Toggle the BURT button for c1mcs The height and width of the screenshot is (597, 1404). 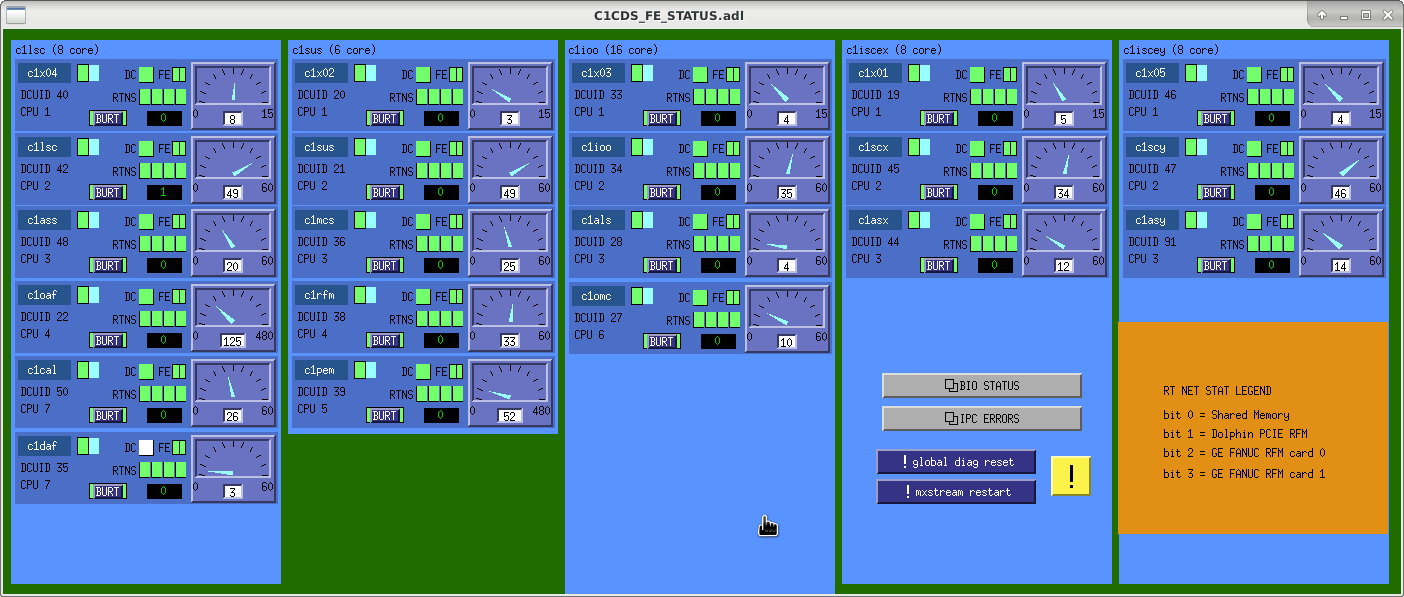385,265
